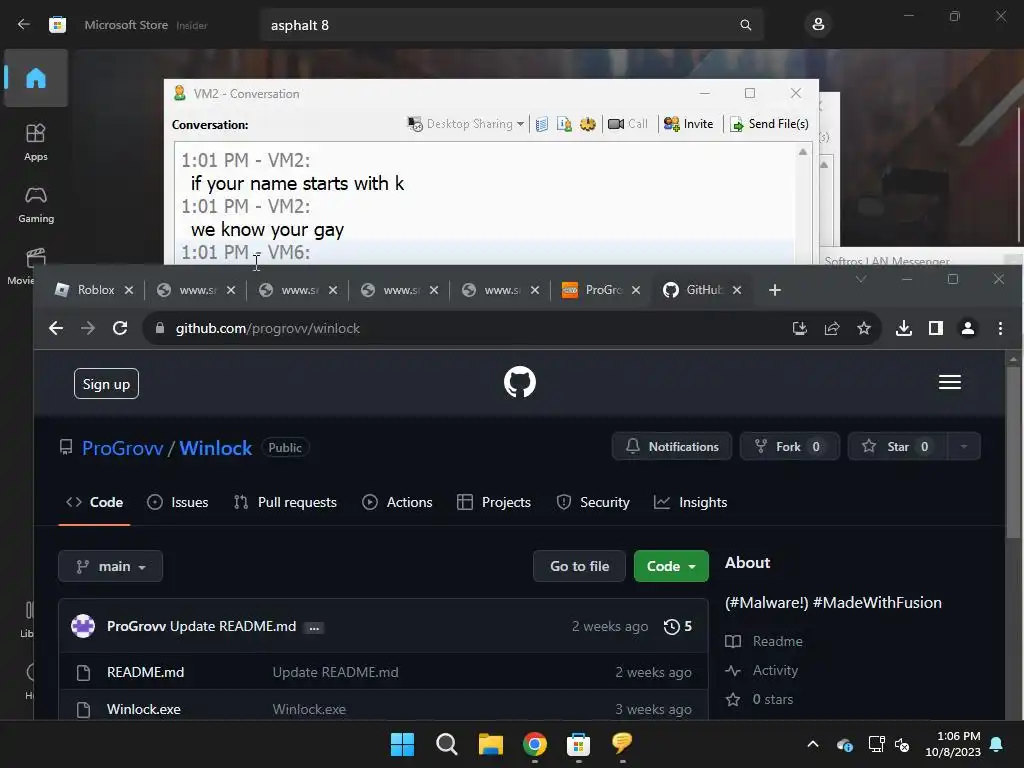
Task: Open the Projects tab
Action: coord(494,502)
